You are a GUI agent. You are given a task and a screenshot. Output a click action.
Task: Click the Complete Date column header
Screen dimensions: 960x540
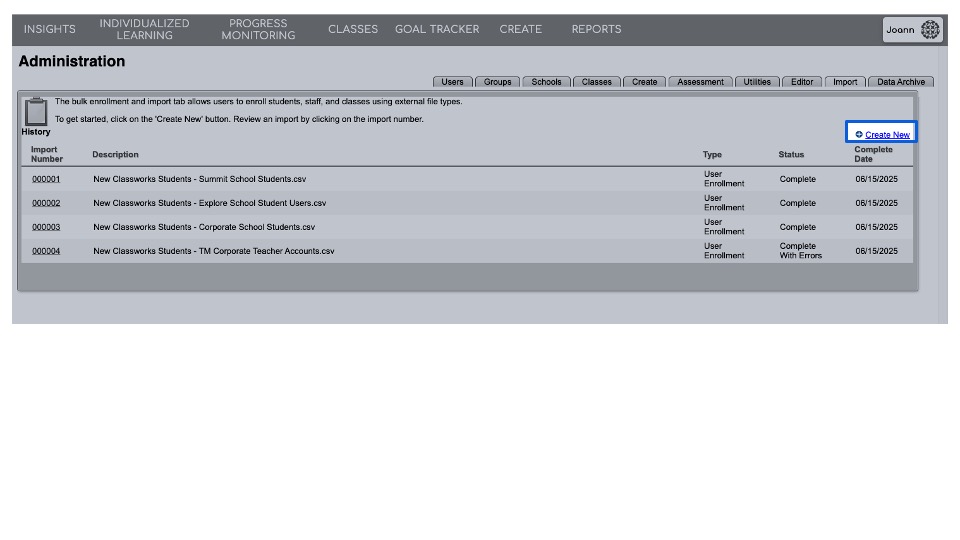(873, 154)
